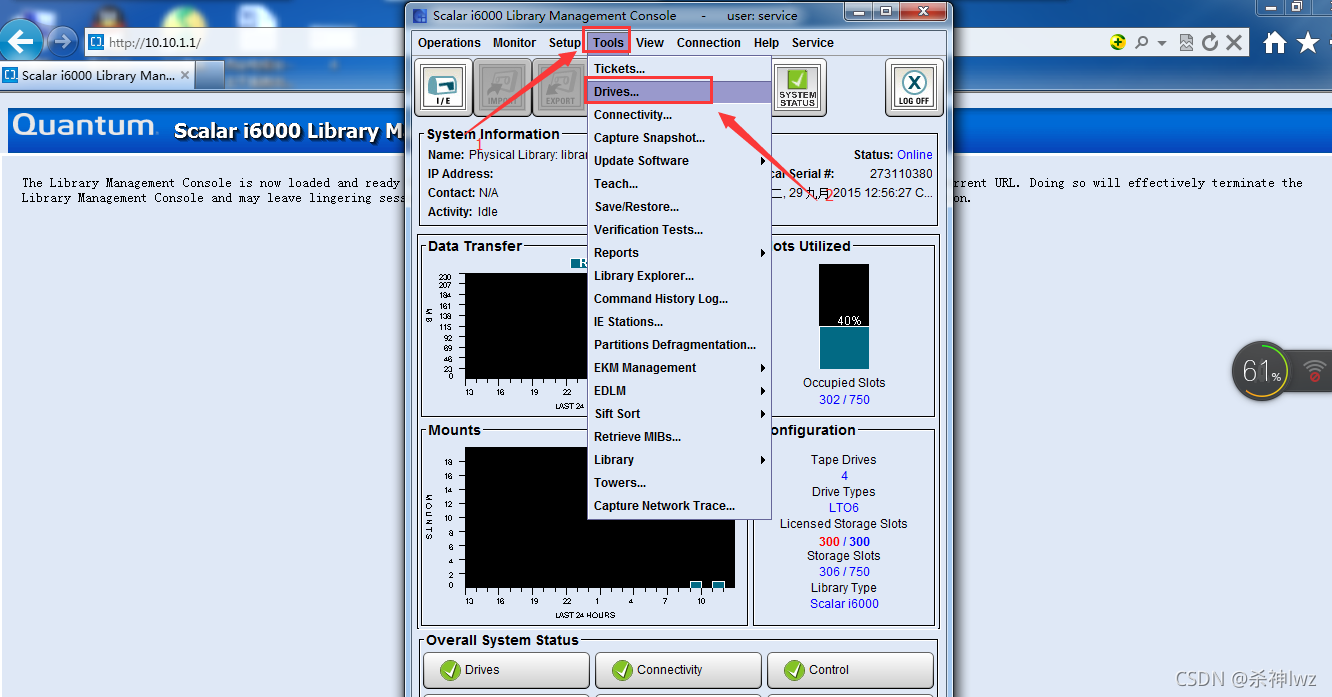Click the Tape Drives count 4
Viewport: 1332px width, 697px height.
844,476
